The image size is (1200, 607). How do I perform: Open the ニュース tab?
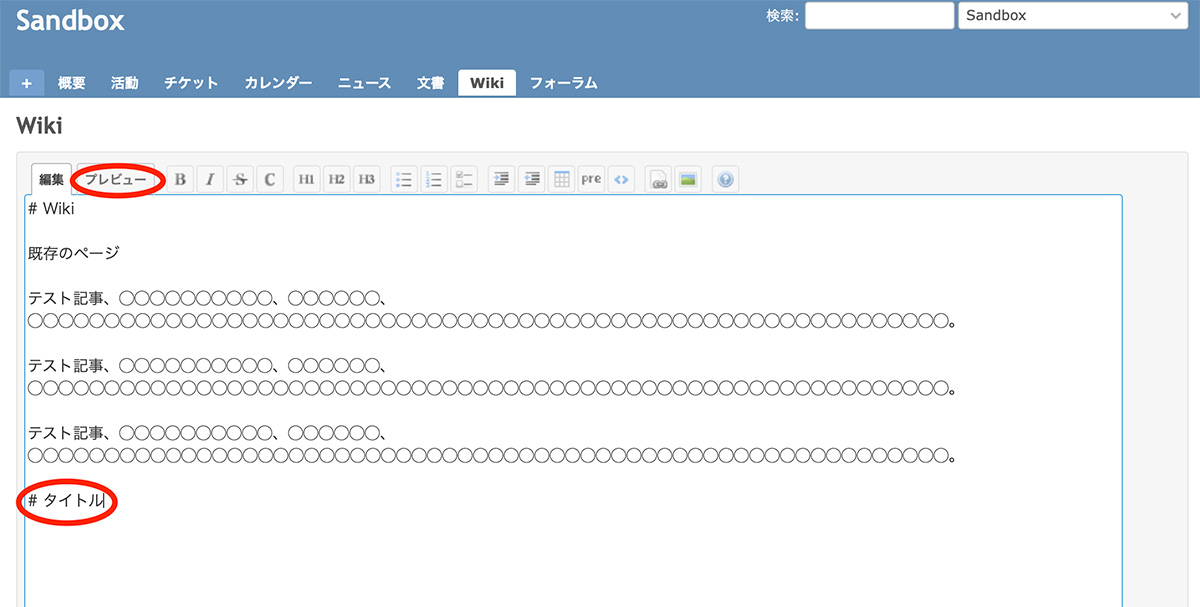[364, 83]
